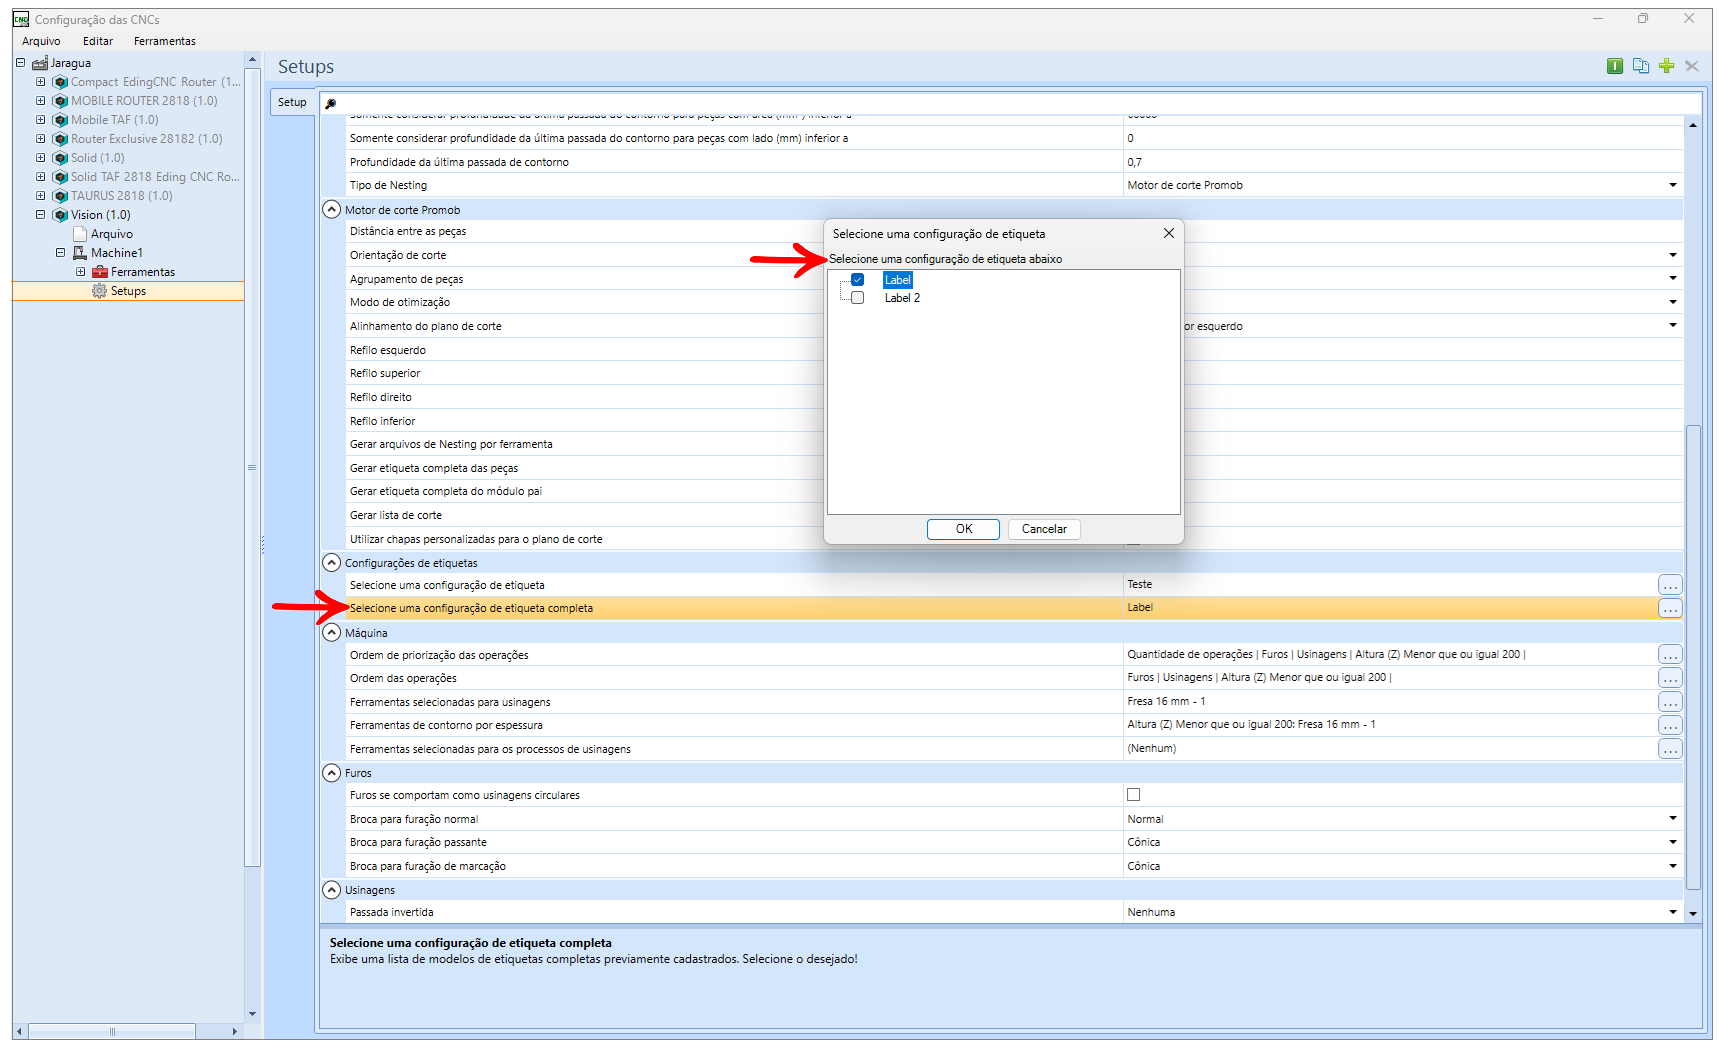The image size is (1730, 1054).
Task: Collapse the Furos section
Action: (332, 773)
